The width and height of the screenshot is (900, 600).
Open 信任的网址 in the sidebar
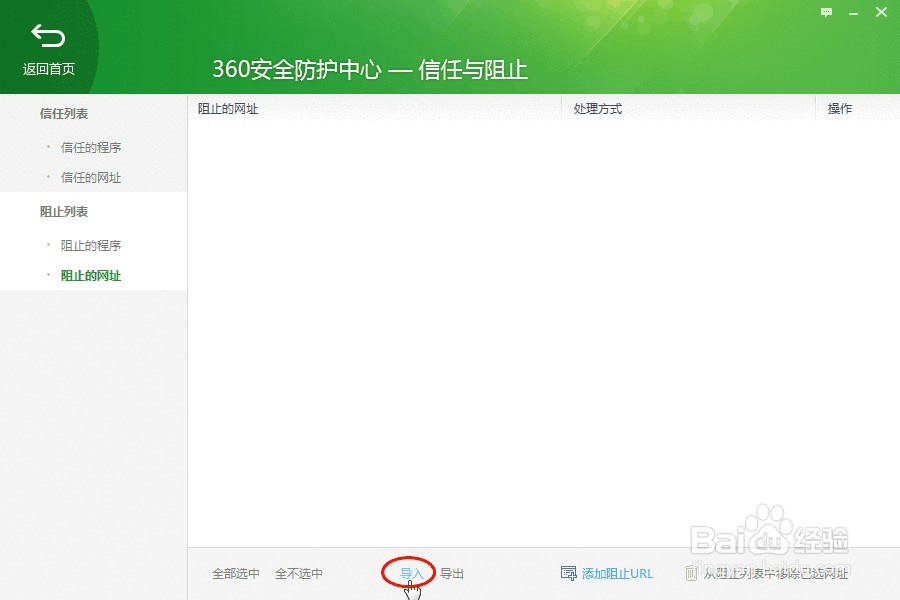91,177
